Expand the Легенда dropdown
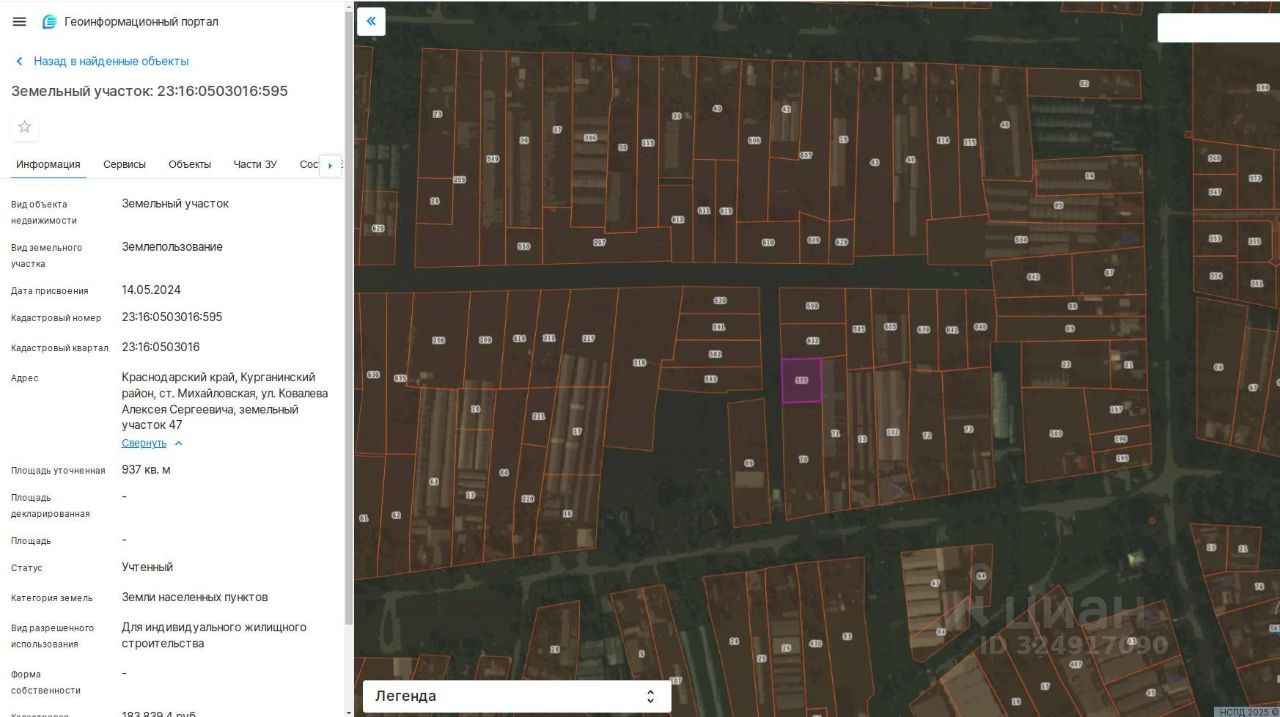Viewport: 1280px width, 717px height. [x=516, y=696]
